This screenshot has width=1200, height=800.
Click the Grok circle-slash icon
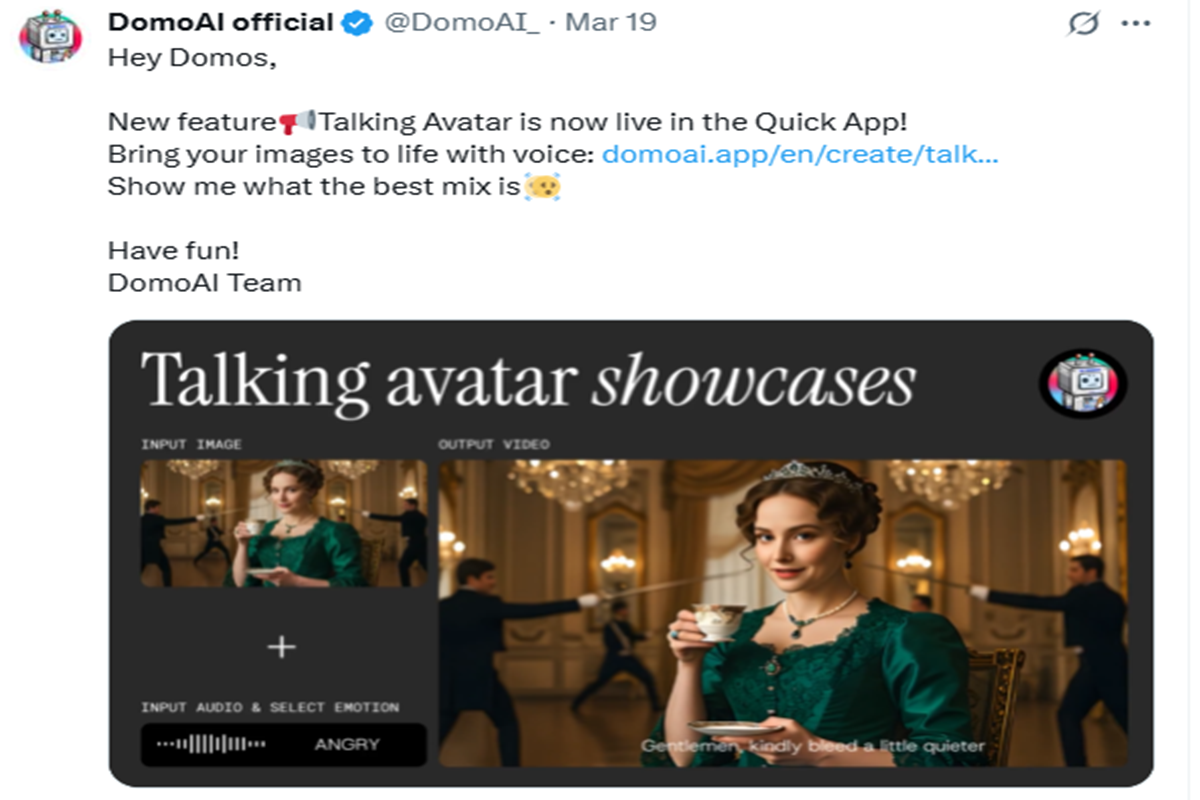point(1082,23)
